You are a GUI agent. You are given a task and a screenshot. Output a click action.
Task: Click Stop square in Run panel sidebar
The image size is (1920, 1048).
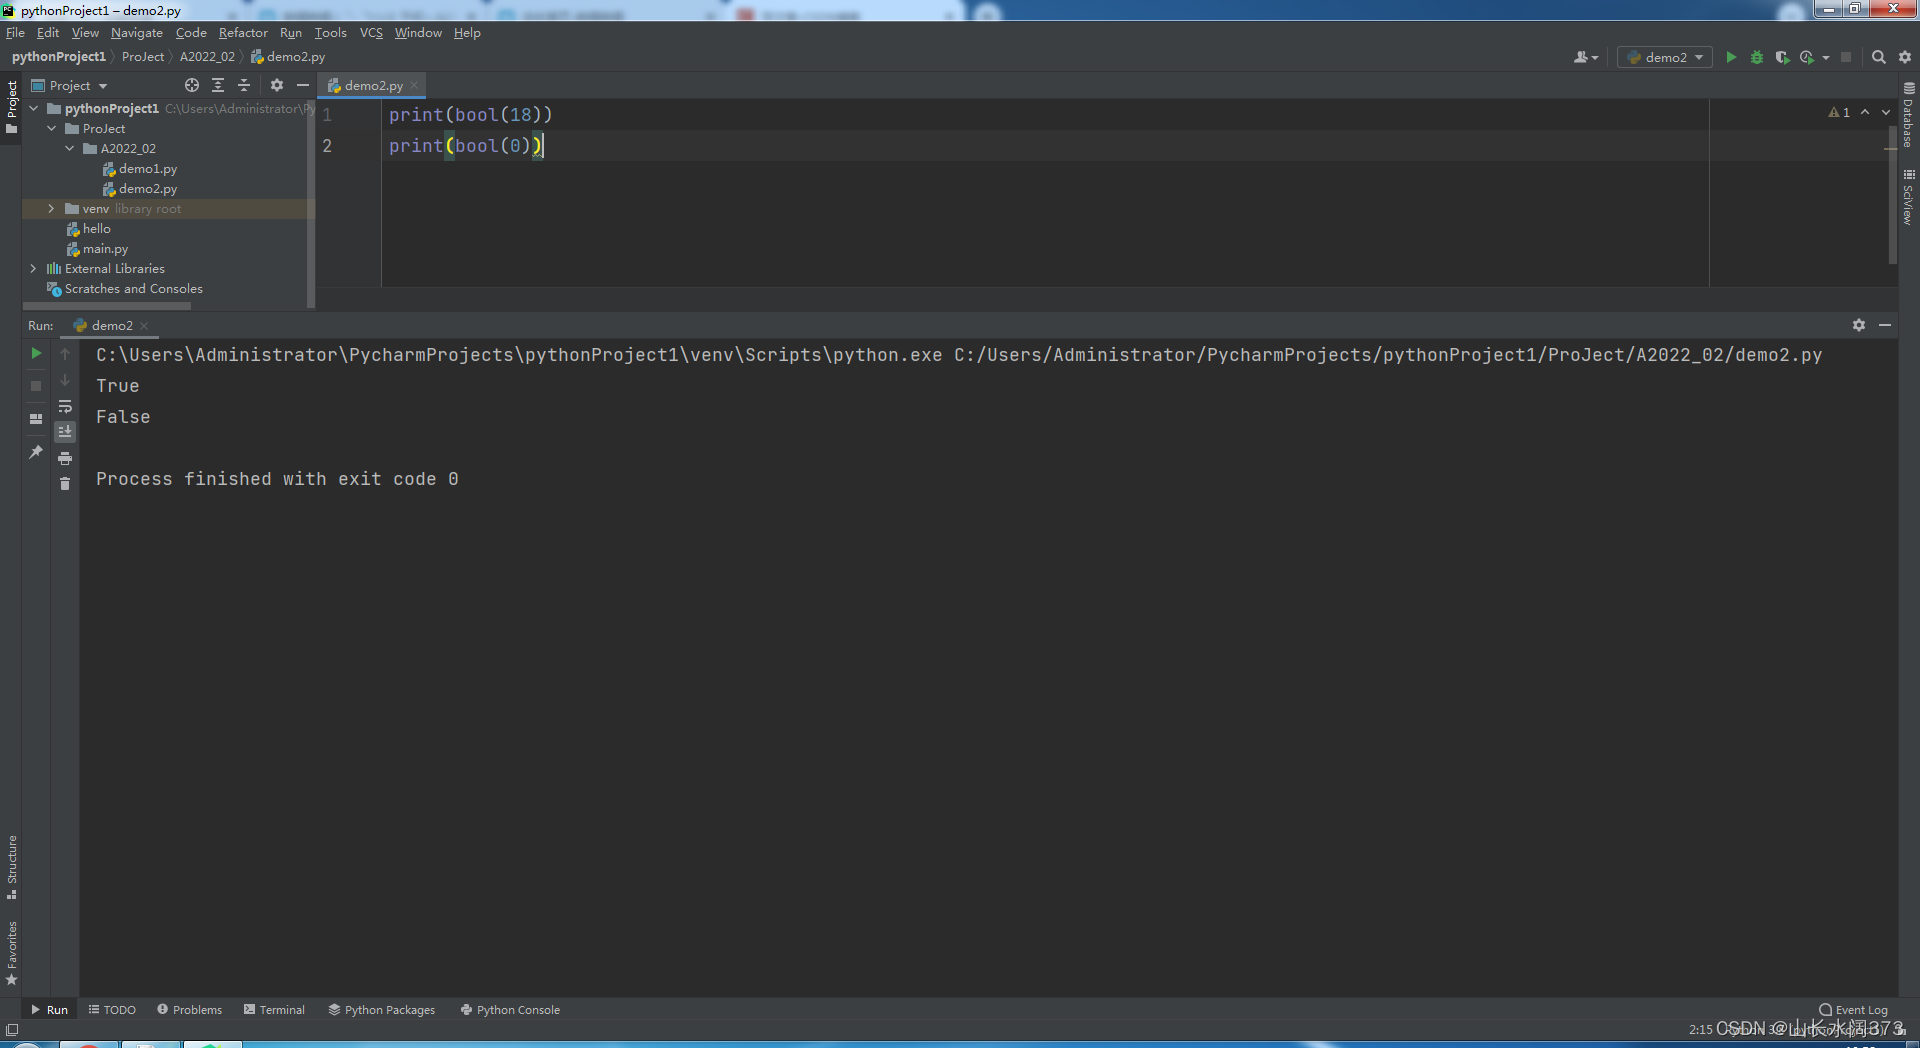36,385
